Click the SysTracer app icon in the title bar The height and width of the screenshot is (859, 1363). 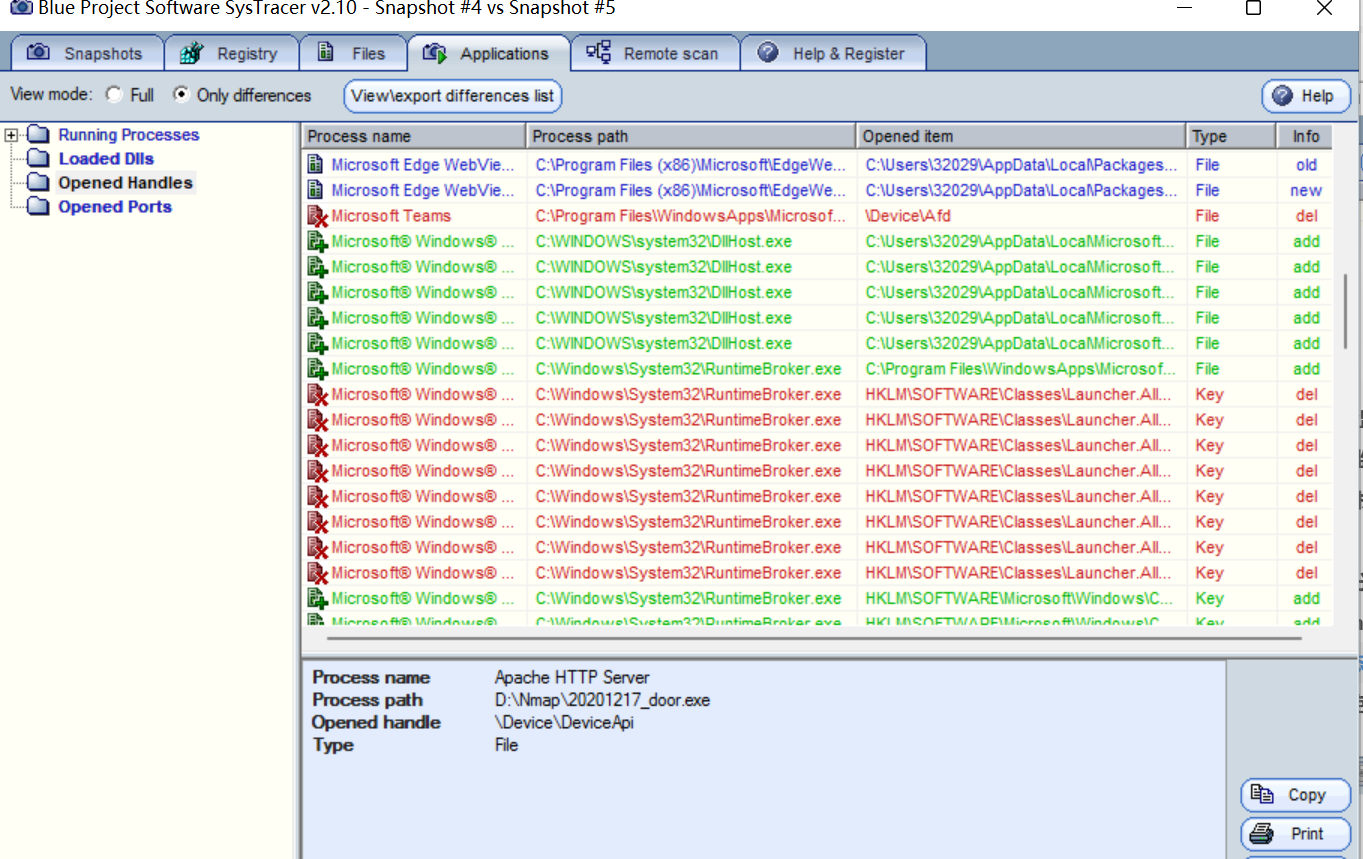point(19,8)
